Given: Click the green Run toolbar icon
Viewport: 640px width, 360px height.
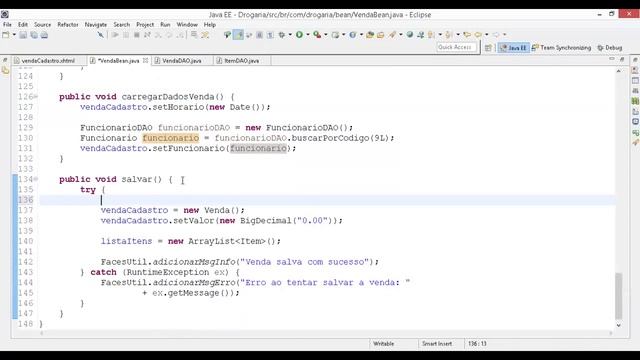Looking at the screenshot, I should pyautogui.click(x=299, y=35).
